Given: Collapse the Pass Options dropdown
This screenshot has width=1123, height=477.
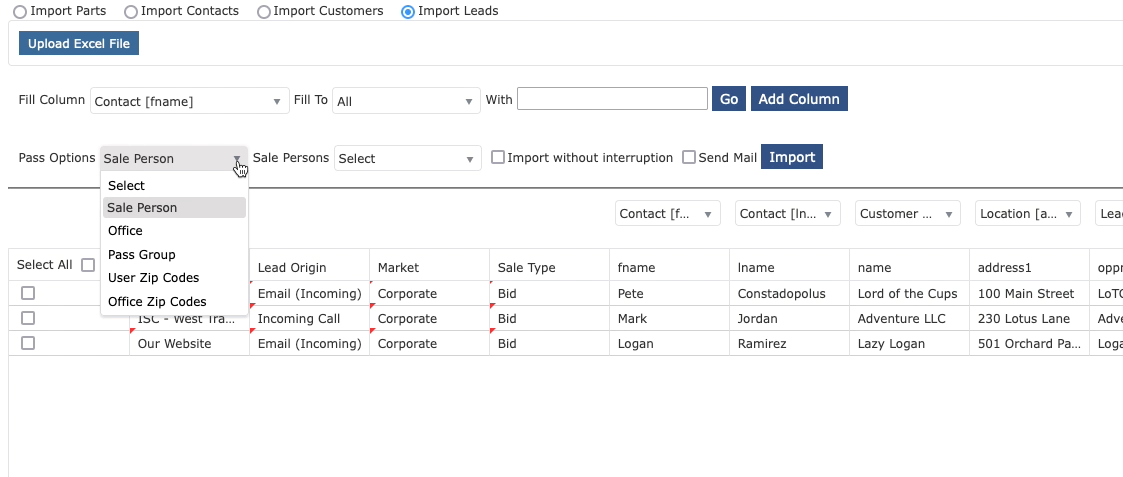Looking at the screenshot, I should tap(174, 158).
